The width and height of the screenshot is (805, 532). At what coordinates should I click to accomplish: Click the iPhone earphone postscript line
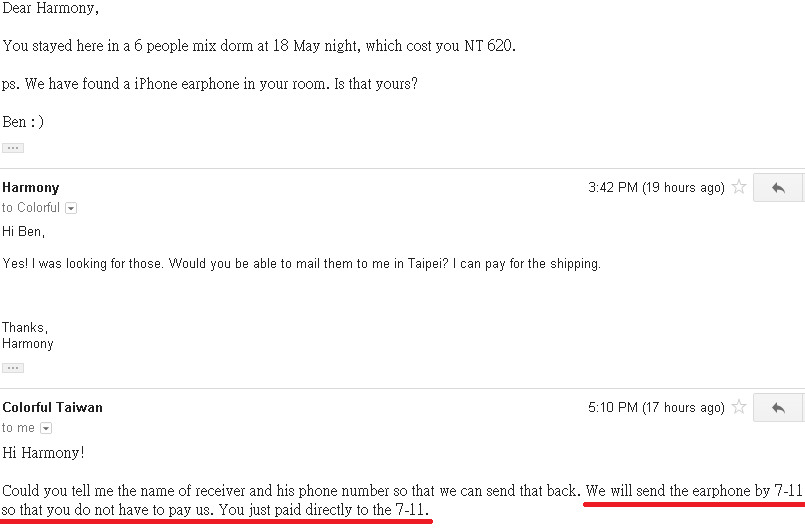210,84
